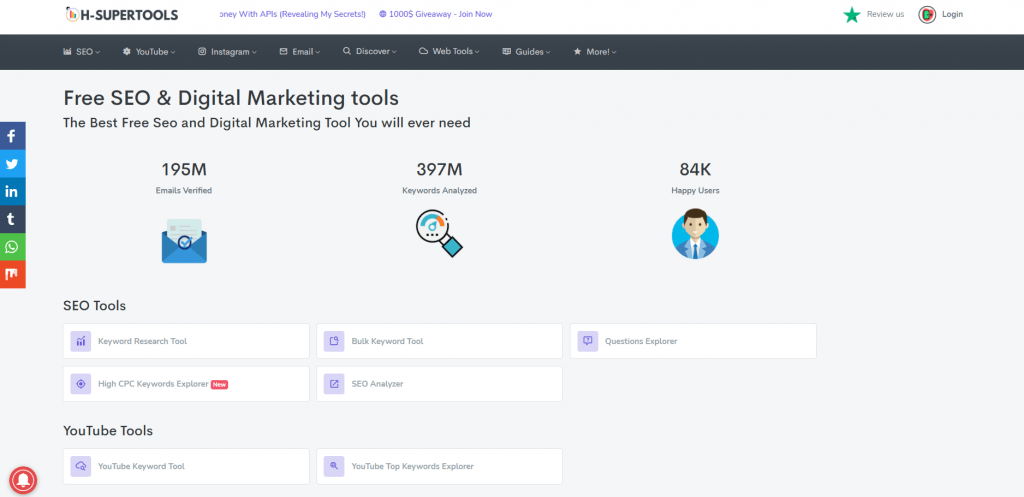
Task: Open Questions Explorer link
Action: click(693, 341)
